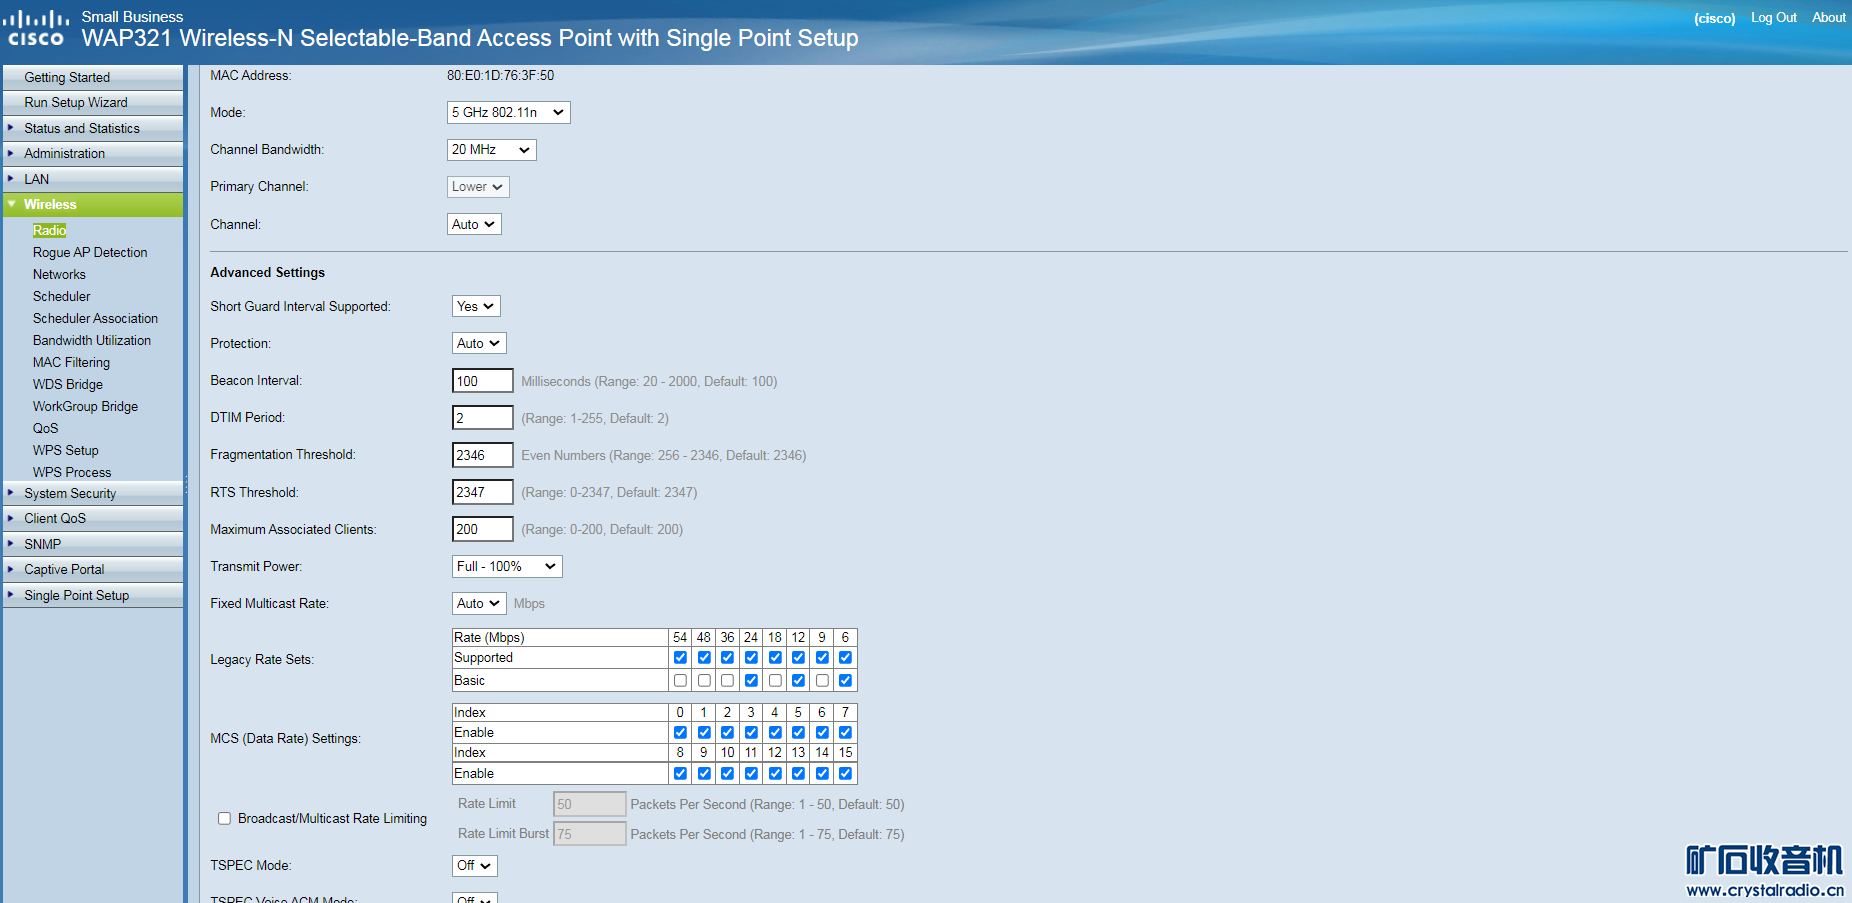The height and width of the screenshot is (903, 1852).
Task: Expand the SNMP section arrow
Action: click(11, 543)
